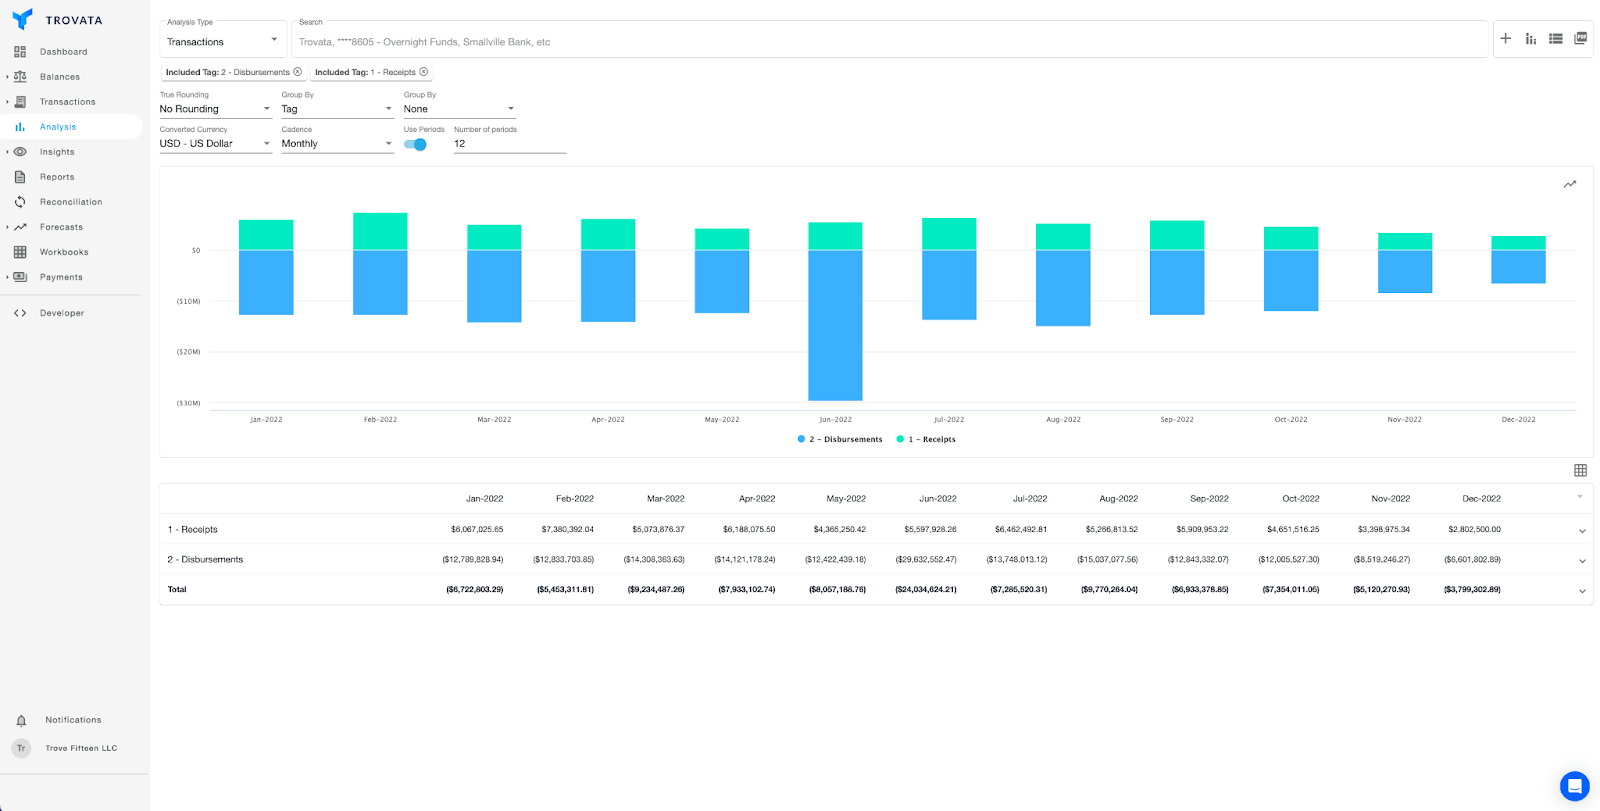Click the Number of periods field
The width and height of the screenshot is (1600, 811).
click(x=508, y=144)
